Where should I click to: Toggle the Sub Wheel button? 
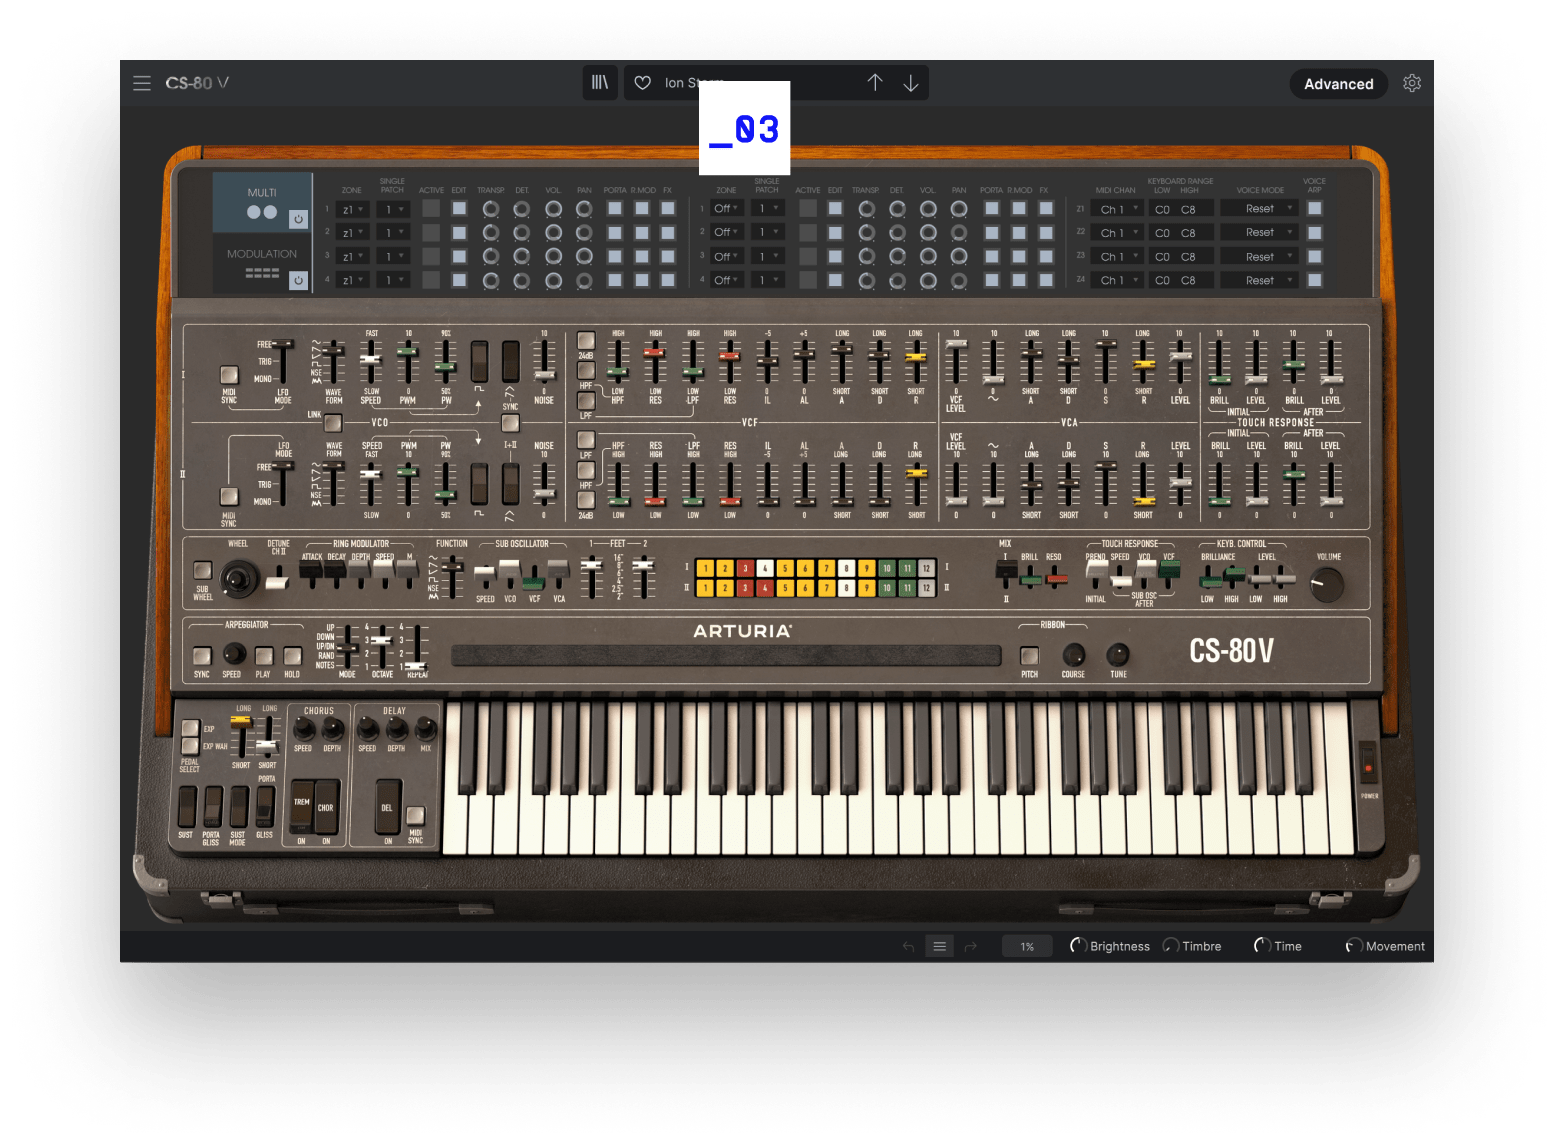point(203,570)
